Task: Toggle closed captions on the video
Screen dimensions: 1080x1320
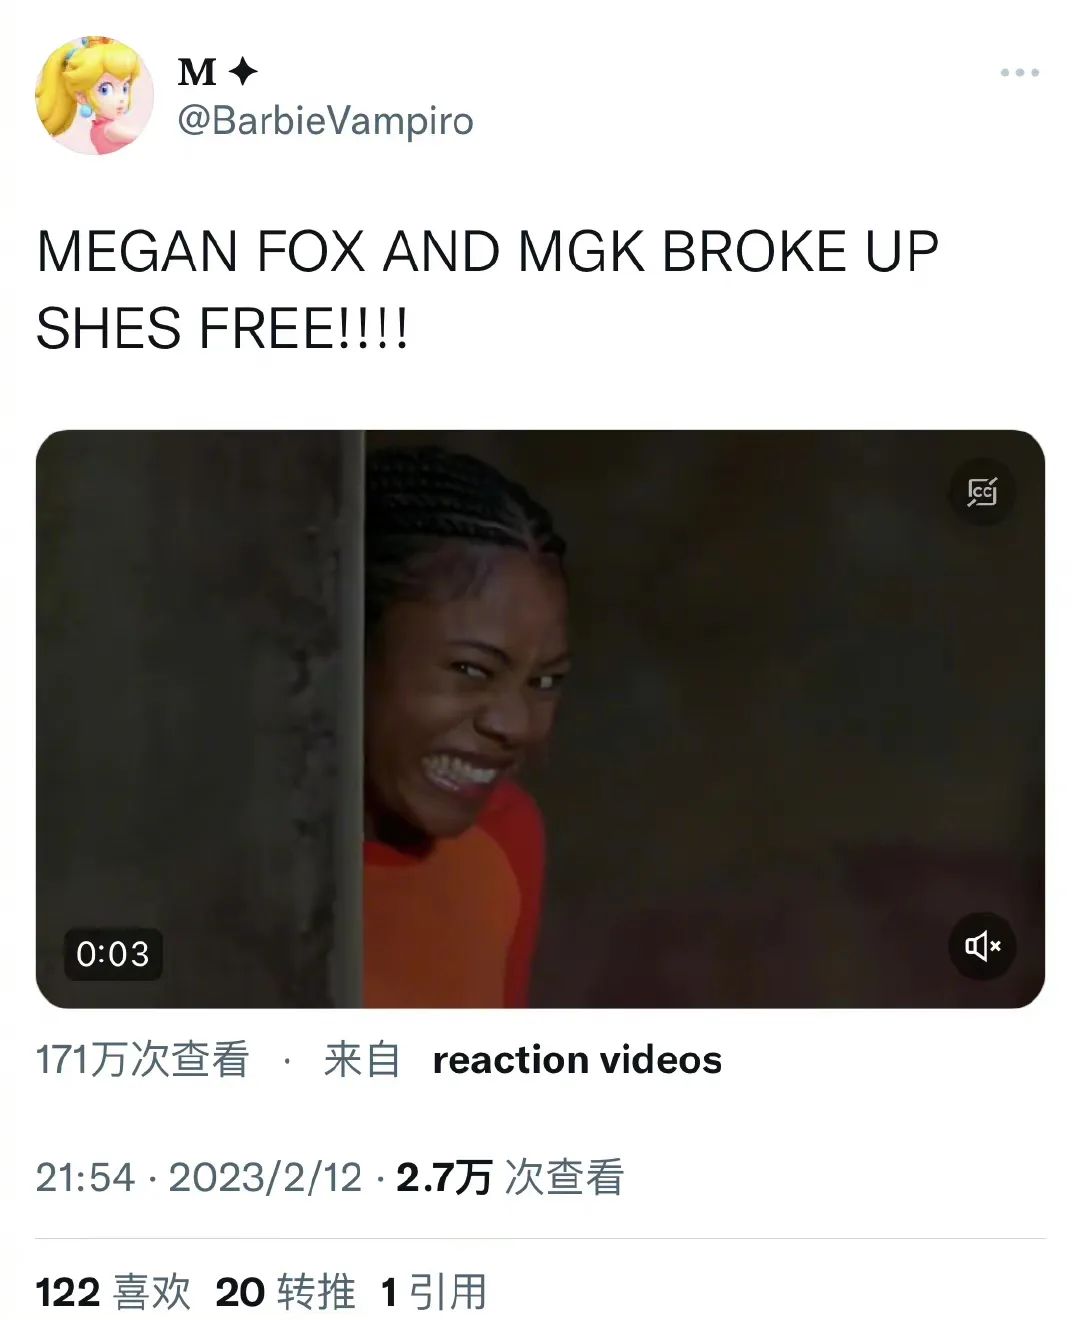Action: [x=982, y=491]
